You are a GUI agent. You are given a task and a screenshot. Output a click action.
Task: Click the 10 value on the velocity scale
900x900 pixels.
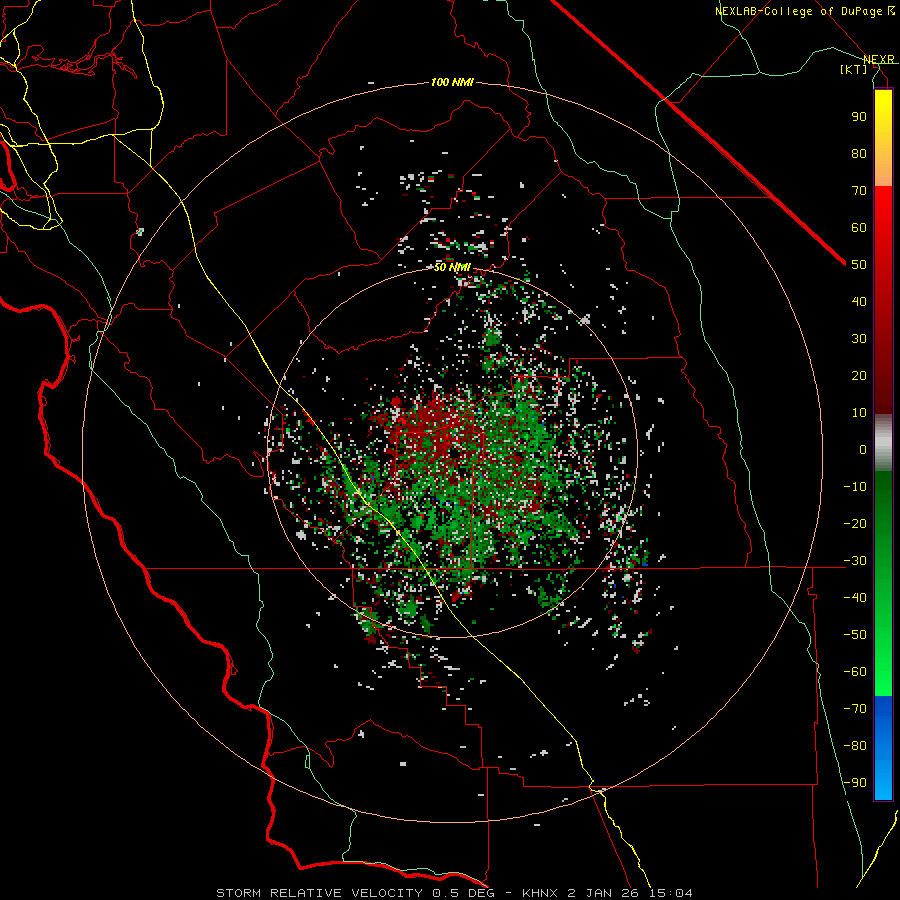coord(859,413)
